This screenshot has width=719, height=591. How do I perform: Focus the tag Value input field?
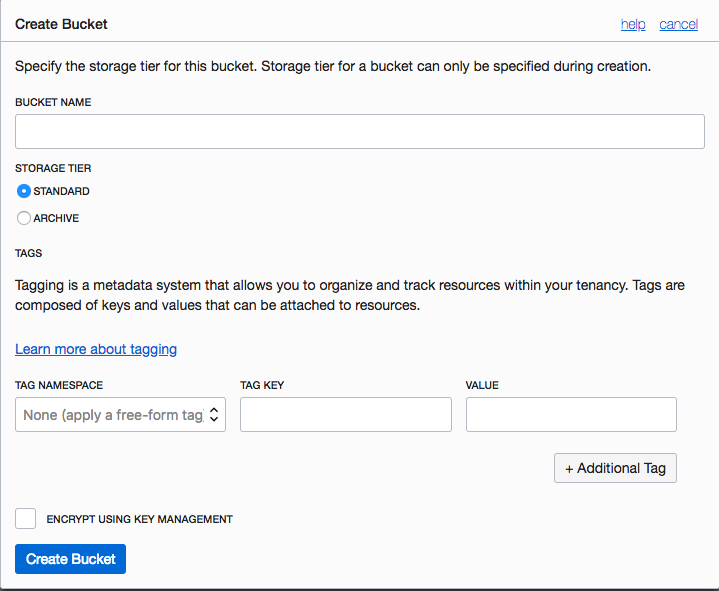coord(571,414)
